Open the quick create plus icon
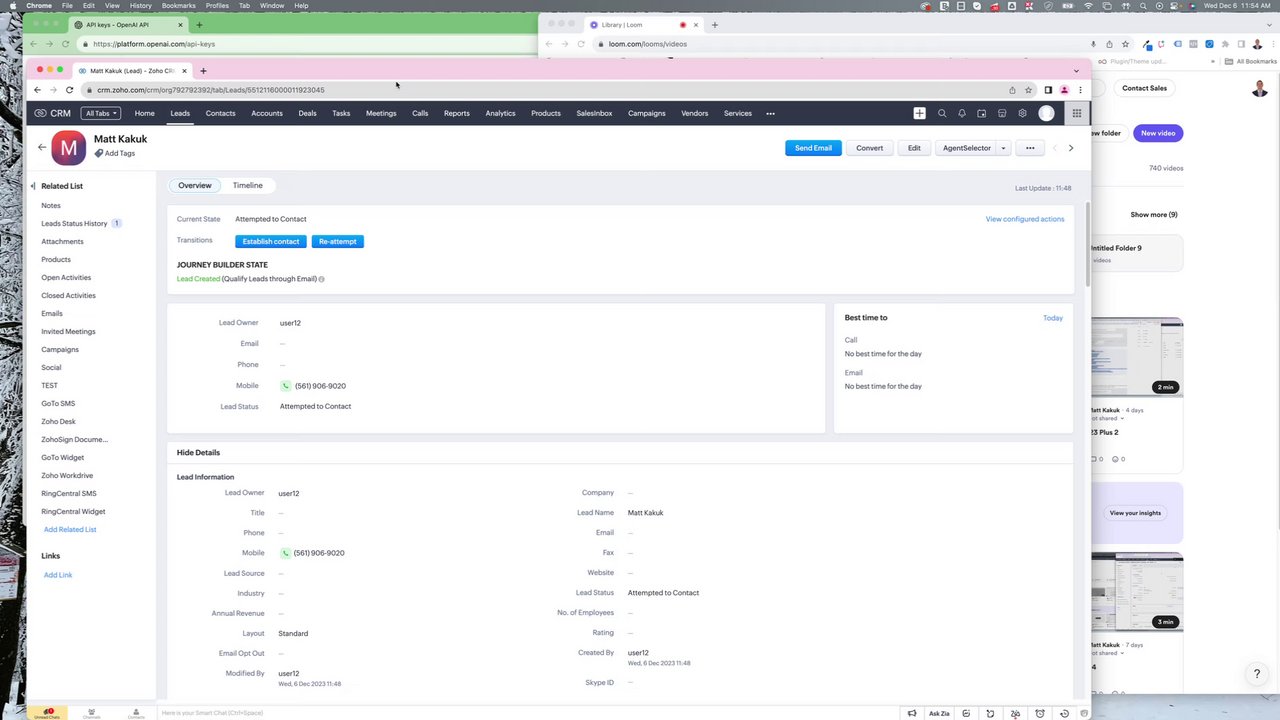 pyautogui.click(x=919, y=113)
